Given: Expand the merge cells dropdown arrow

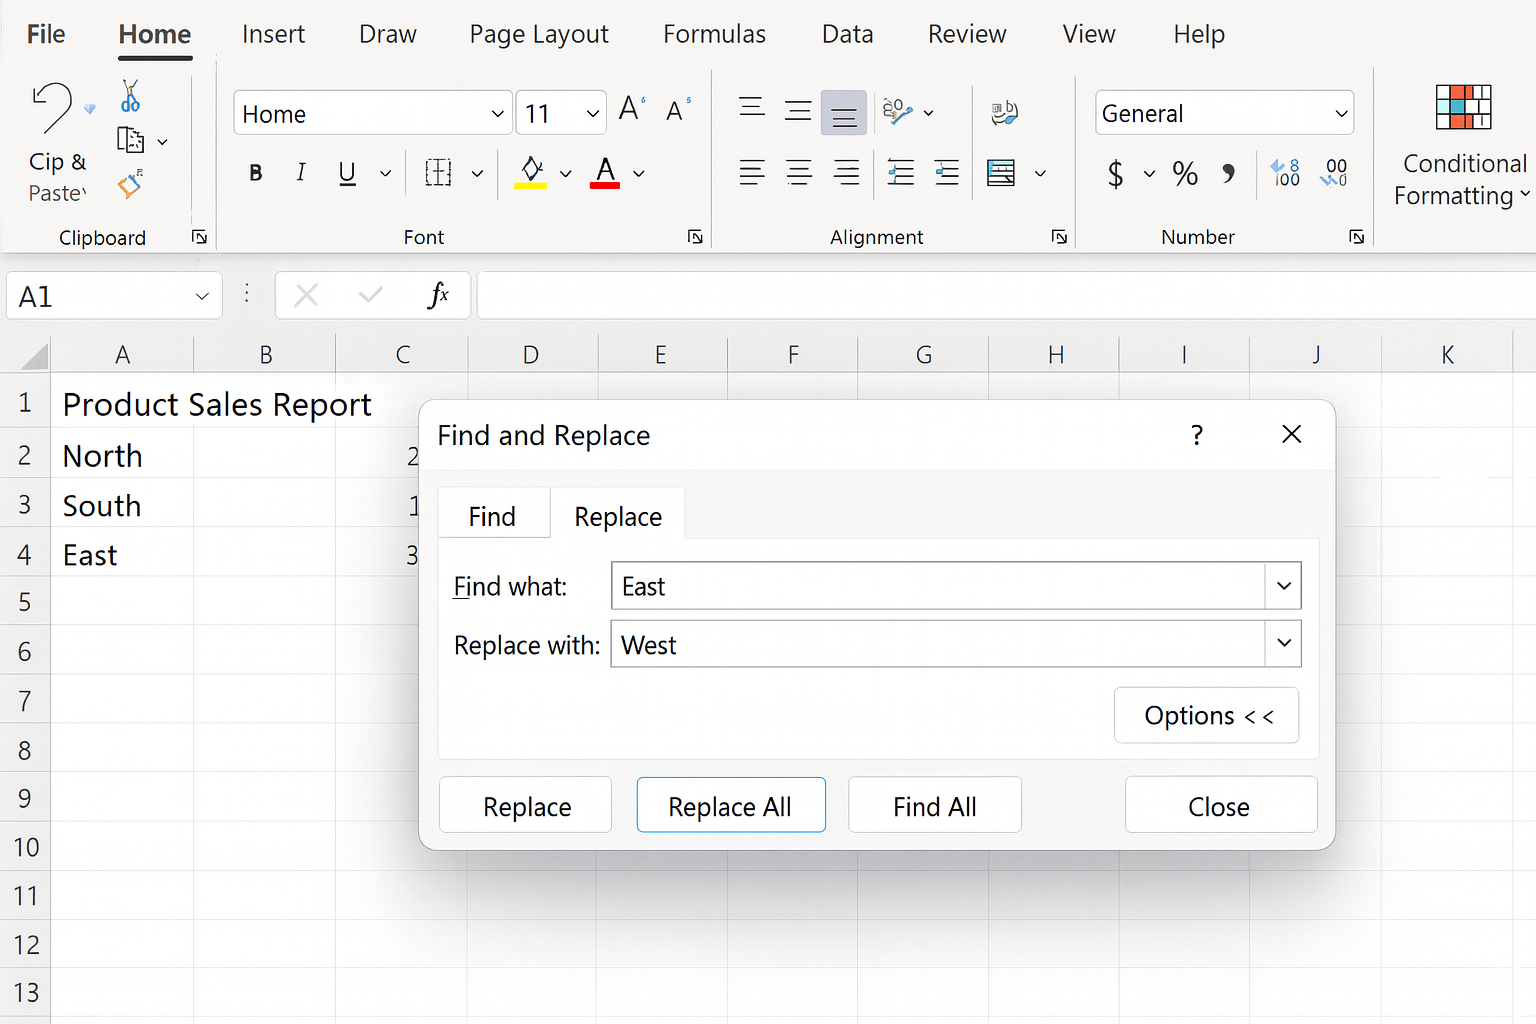Looking at the screenshot, I should tap(1040, 174).
